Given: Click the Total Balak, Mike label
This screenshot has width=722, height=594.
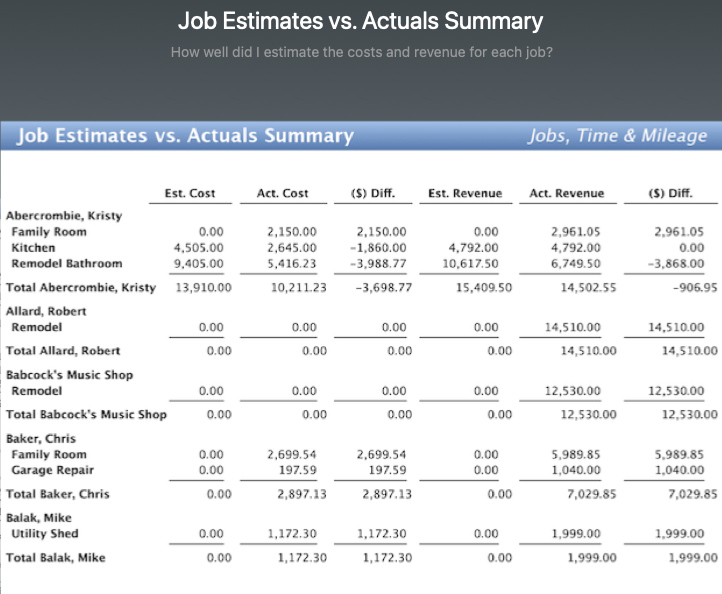Looking at the screenshot, I should (x=56, y=558).
